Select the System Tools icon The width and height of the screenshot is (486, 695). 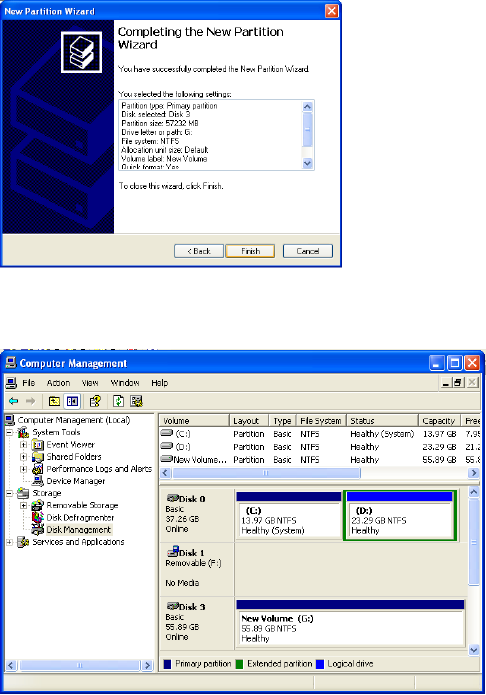point(23,432)
